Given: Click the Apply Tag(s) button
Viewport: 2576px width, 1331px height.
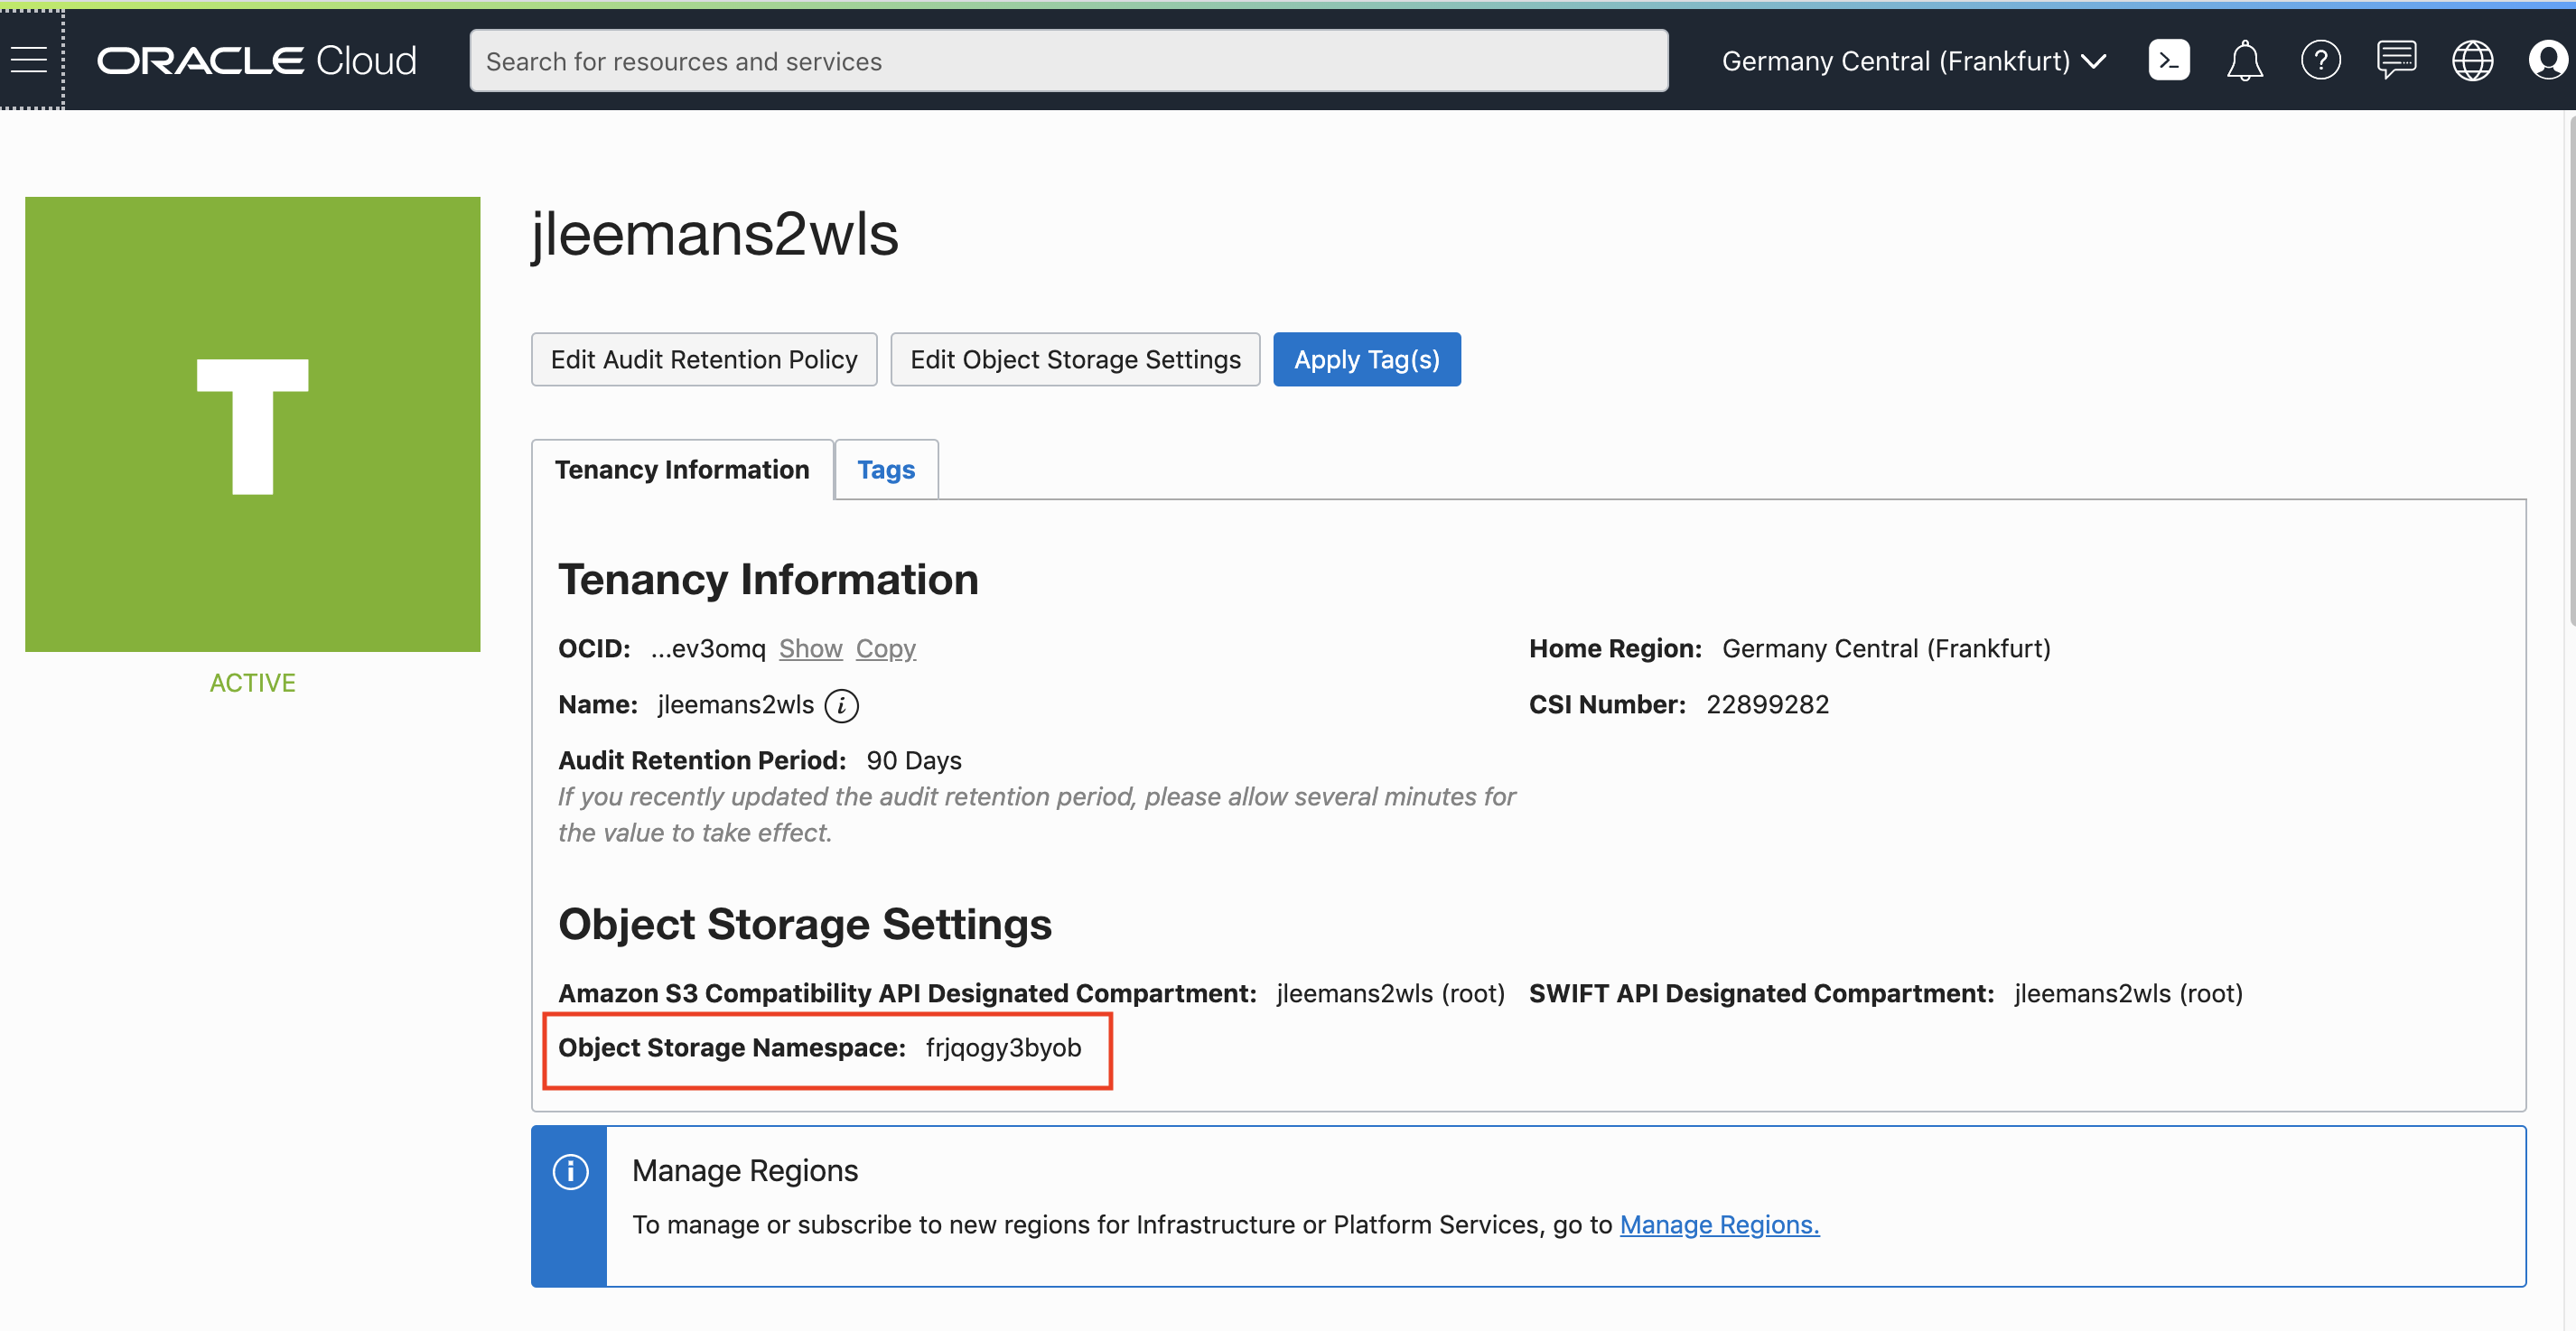Looking at the screenshot, I should pyautogui.click(x=1366, y=360).
